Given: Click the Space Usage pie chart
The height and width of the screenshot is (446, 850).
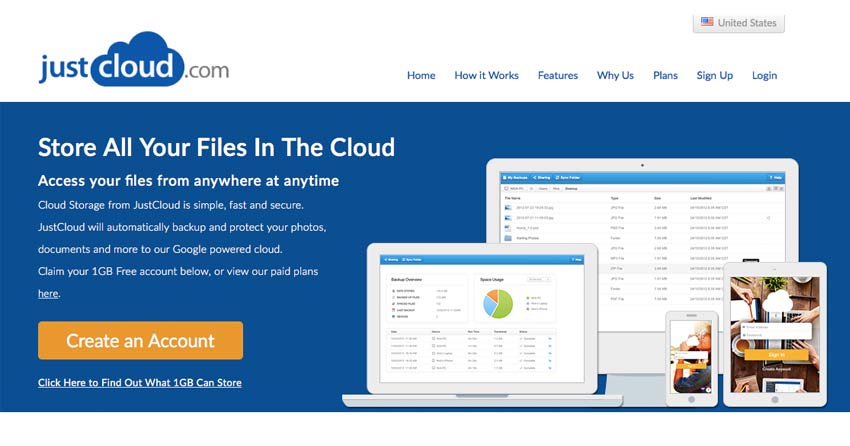Looking at the screenshot, I should [x=498, y=303].
